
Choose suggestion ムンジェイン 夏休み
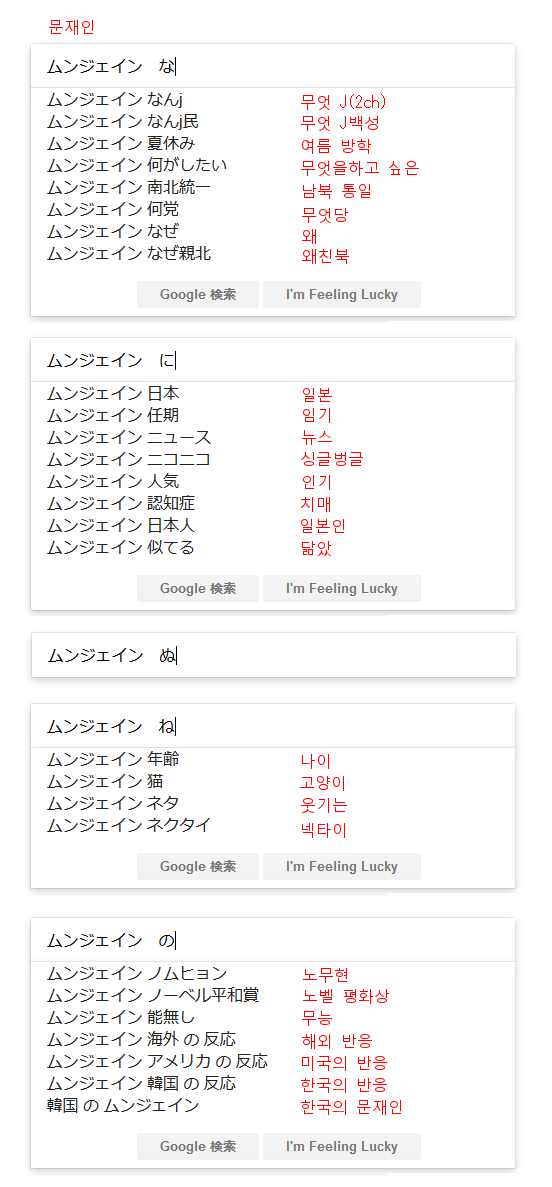click(x=121, y=143)
